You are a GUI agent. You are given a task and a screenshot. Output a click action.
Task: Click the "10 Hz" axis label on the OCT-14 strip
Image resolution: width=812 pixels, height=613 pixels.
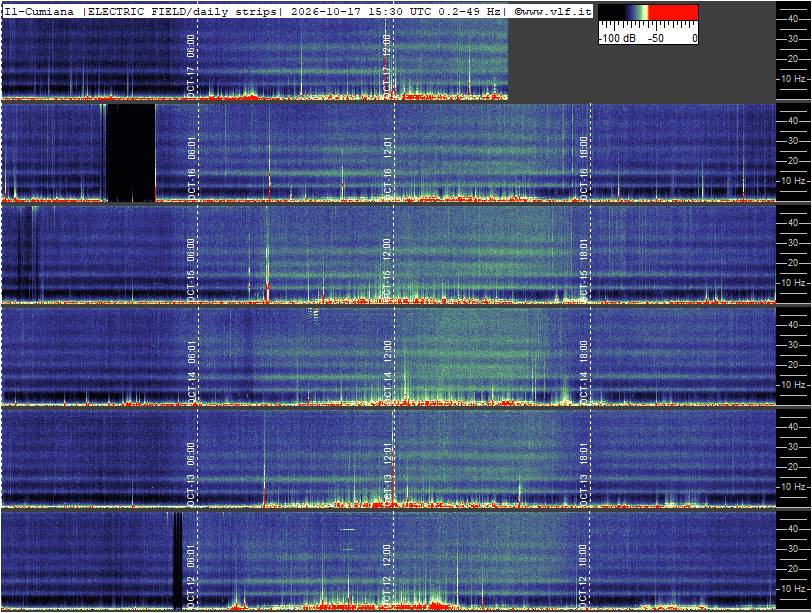pyautogui.click(x=793, y=385)
